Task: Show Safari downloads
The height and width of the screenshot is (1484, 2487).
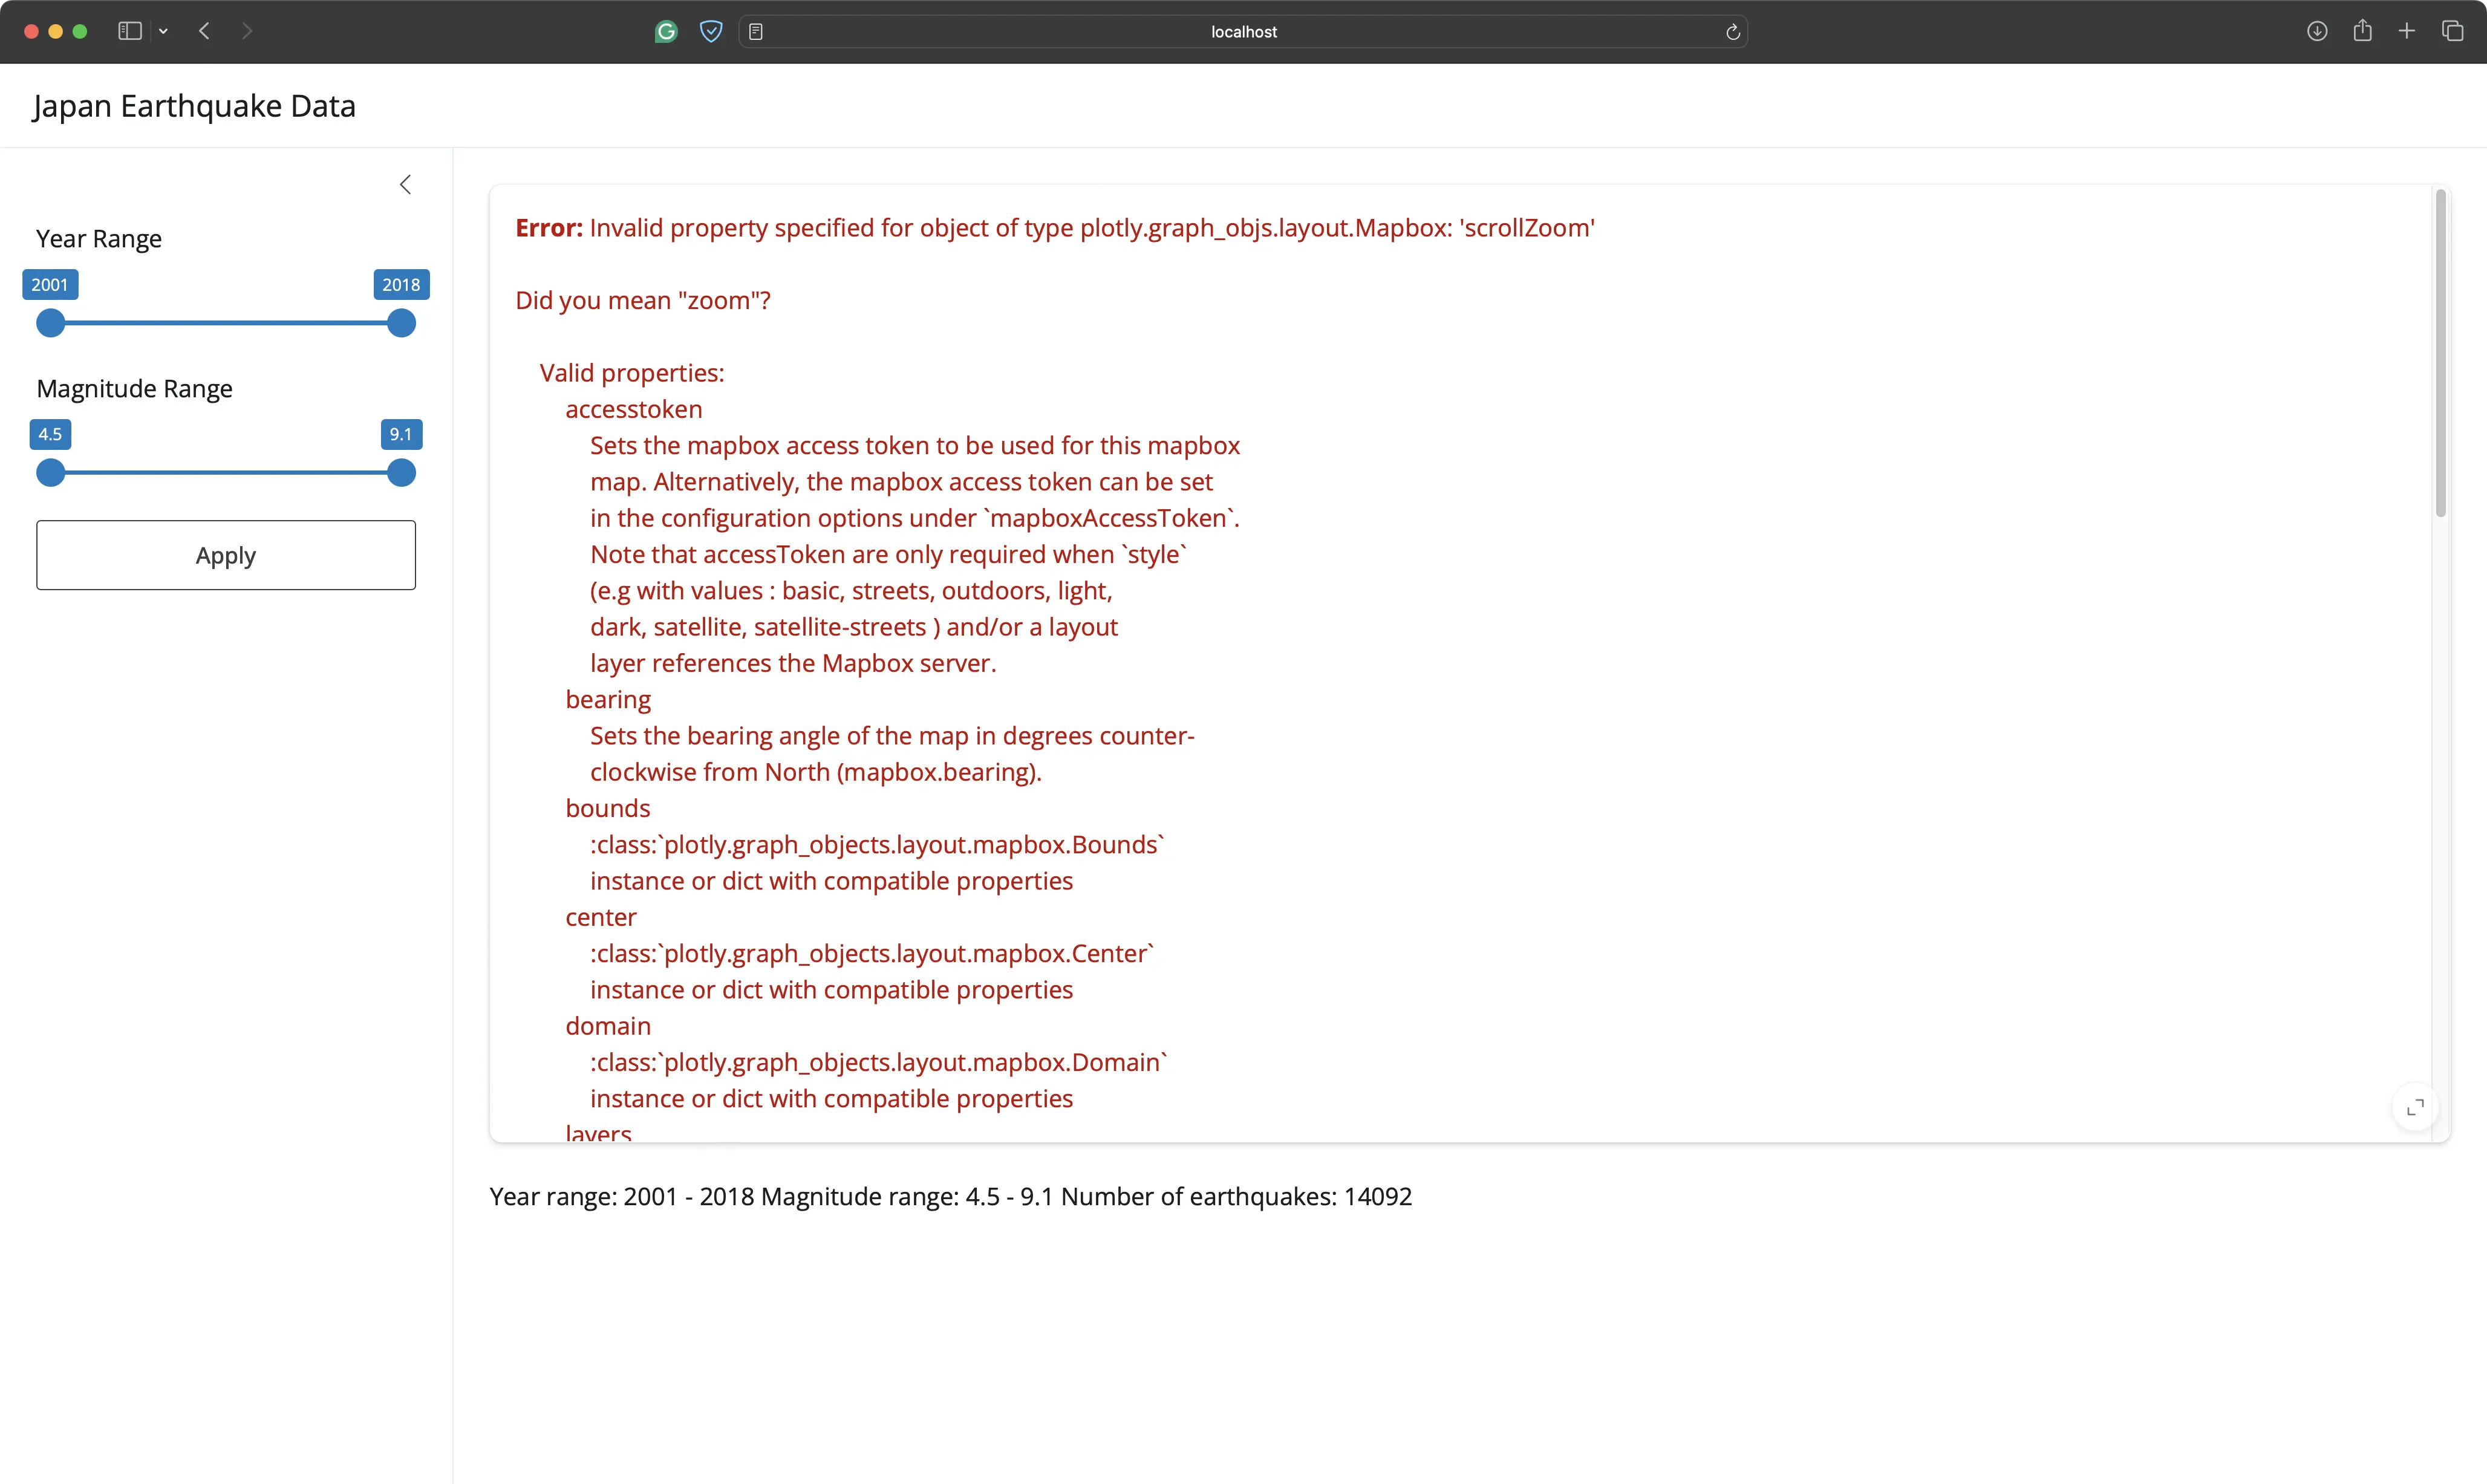Action: pos(2317,31)
